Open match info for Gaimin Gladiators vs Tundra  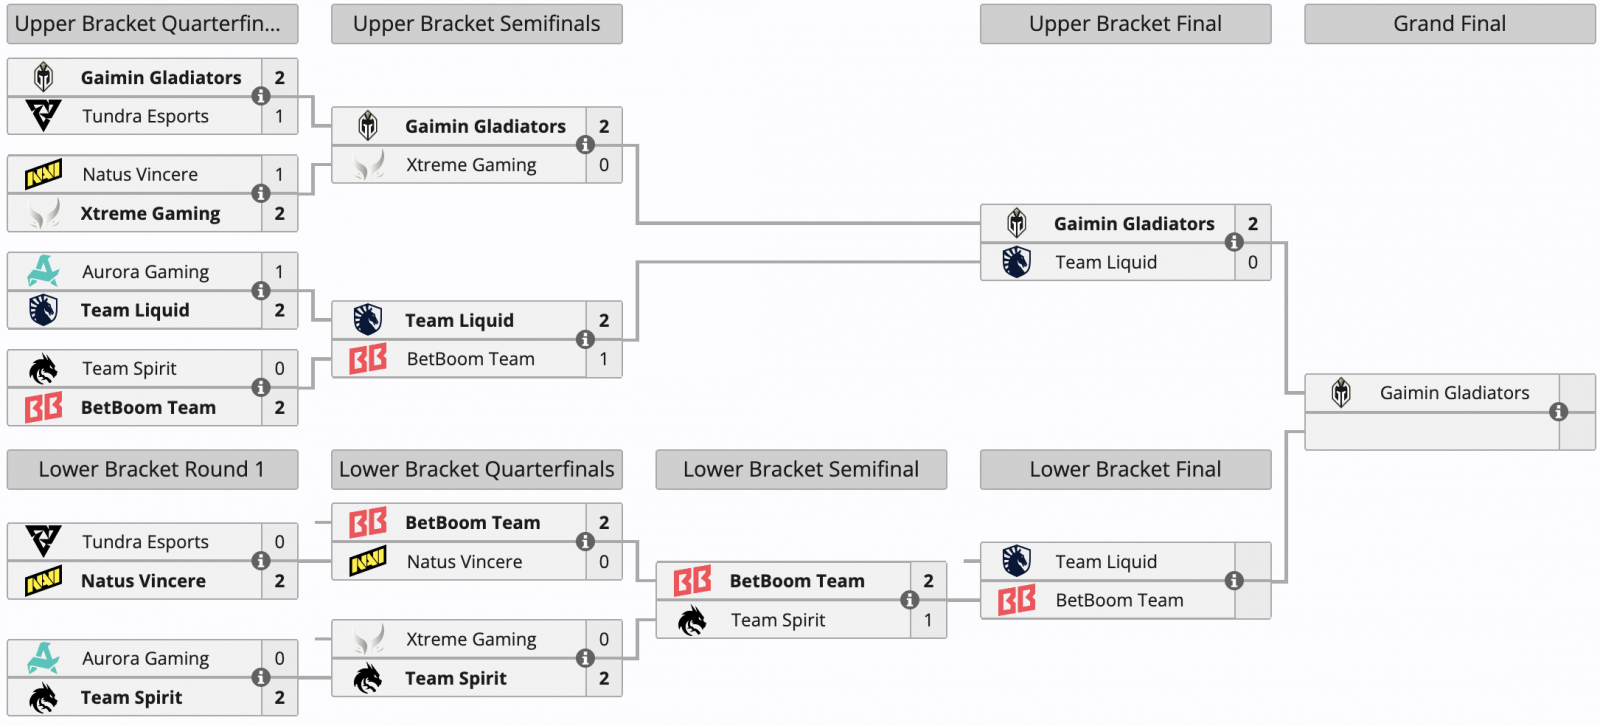tap(261, 96)
